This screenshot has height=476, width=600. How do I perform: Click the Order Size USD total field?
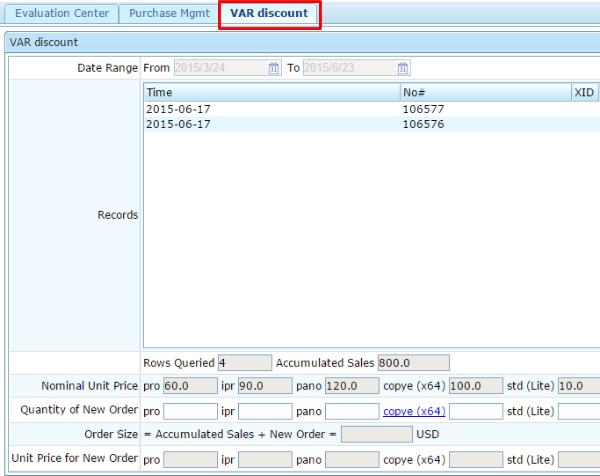pos(377,434)
